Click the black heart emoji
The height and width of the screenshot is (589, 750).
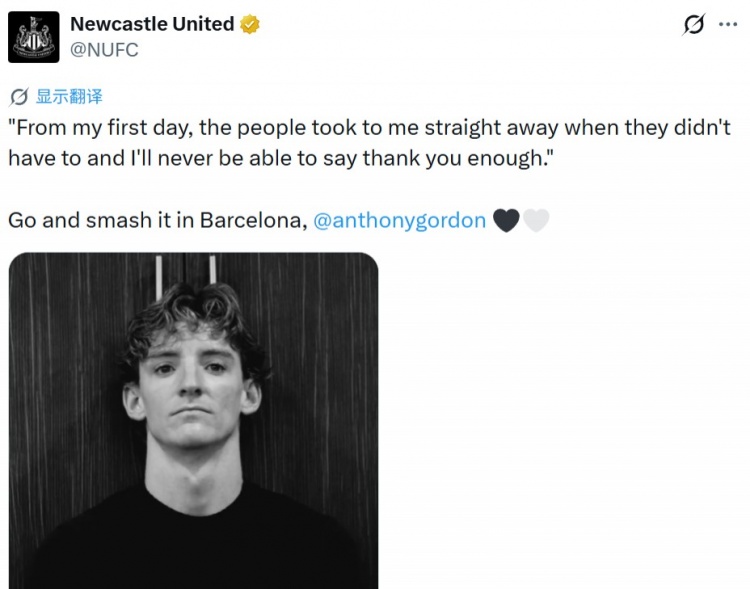click(x=506, y=221)
